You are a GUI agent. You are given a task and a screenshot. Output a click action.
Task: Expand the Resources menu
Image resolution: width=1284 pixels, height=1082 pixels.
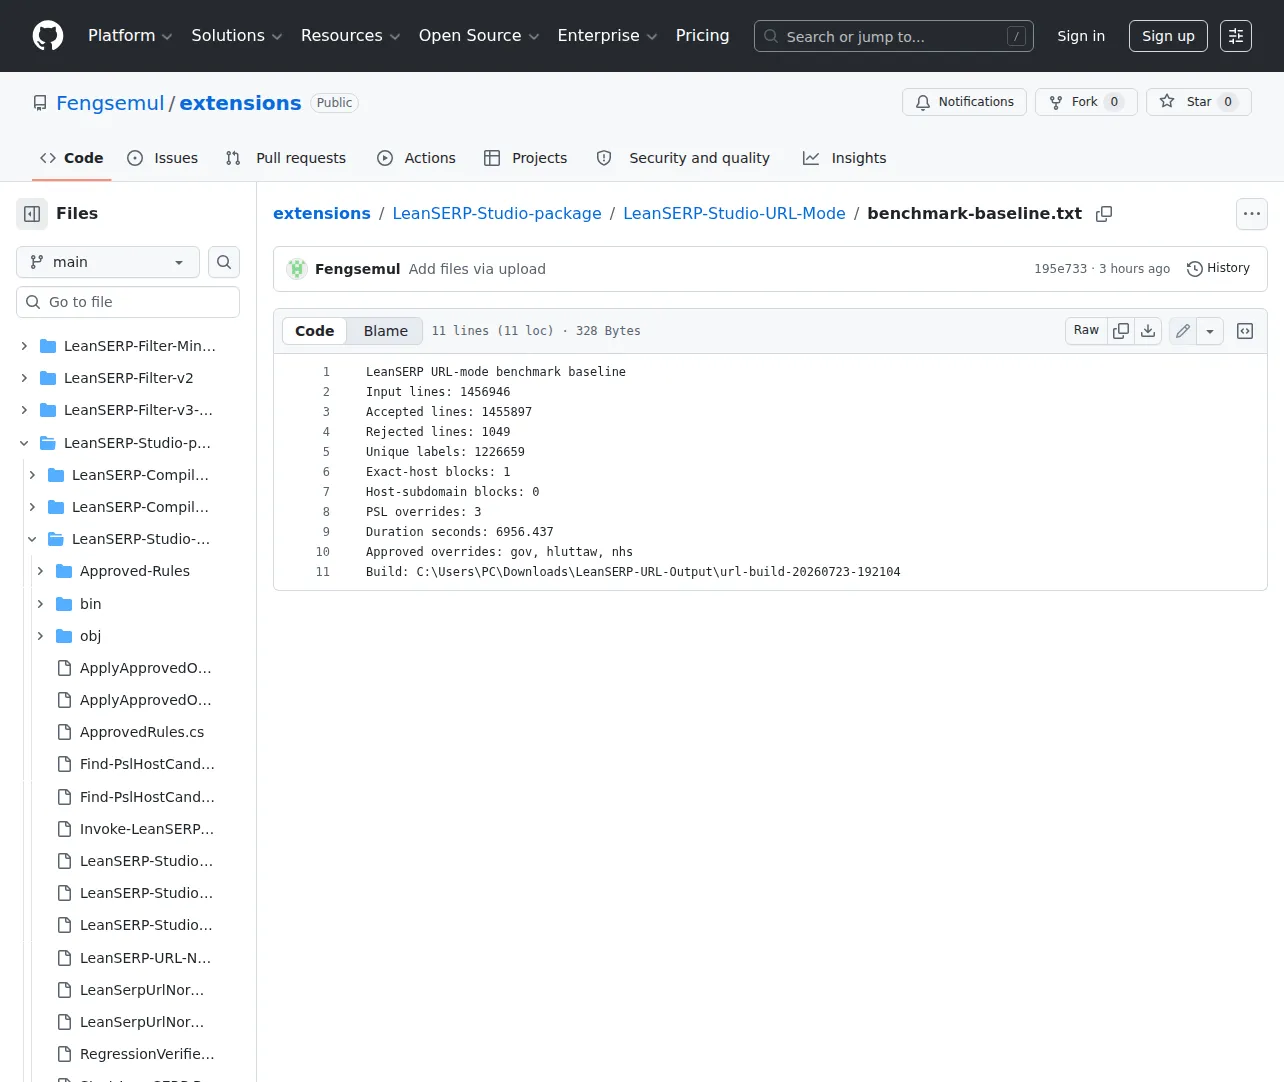(x=351, y=36)
